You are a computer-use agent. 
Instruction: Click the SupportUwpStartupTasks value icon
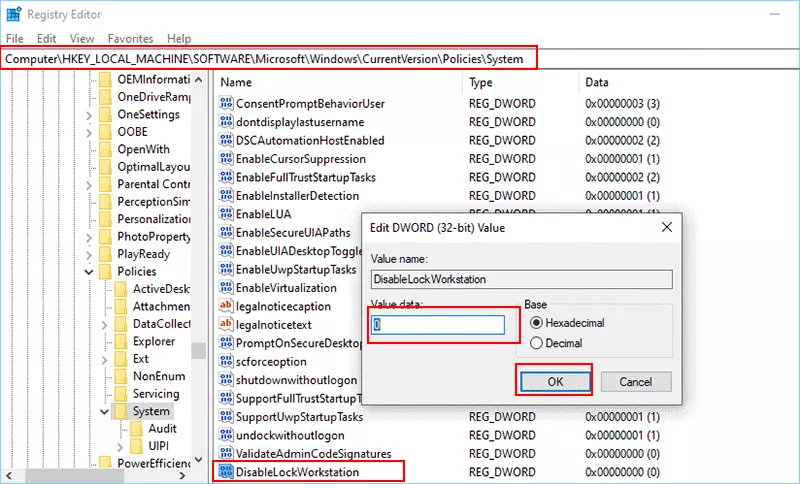[226, 417]
